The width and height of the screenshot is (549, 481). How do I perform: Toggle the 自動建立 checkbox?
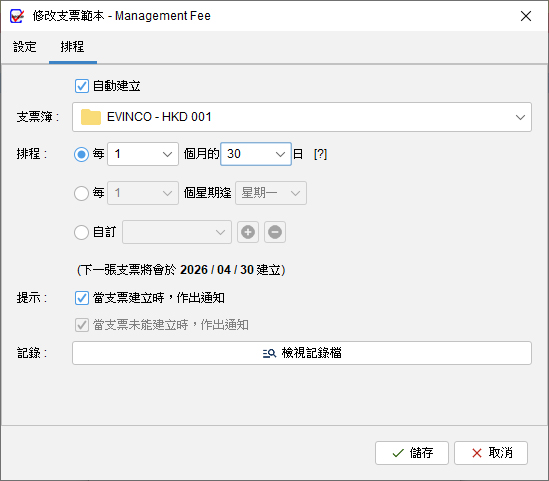point(82,86)
